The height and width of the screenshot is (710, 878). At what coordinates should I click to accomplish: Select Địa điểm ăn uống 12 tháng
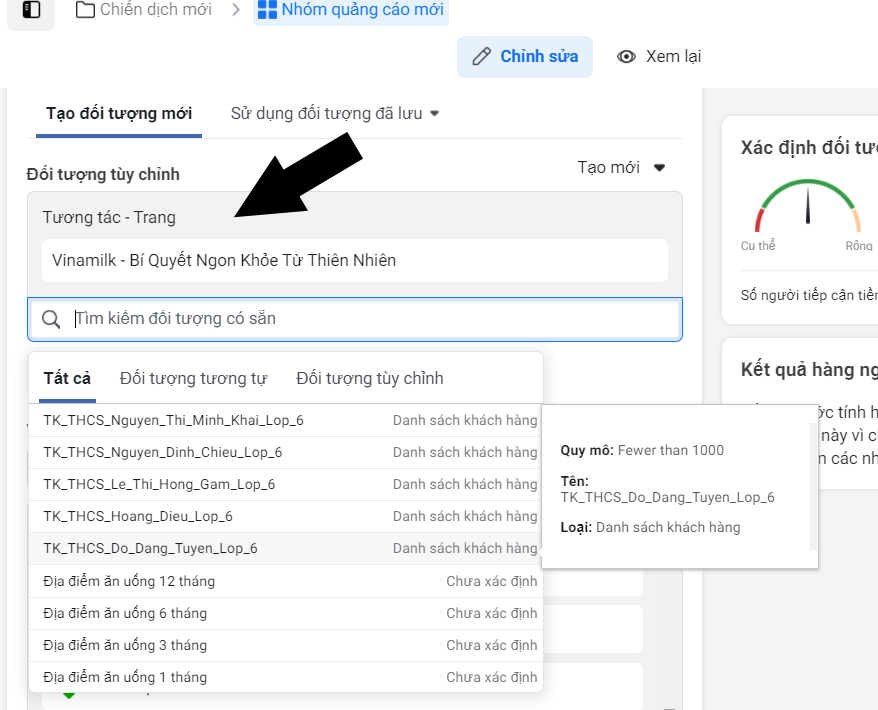coord(286,581)
